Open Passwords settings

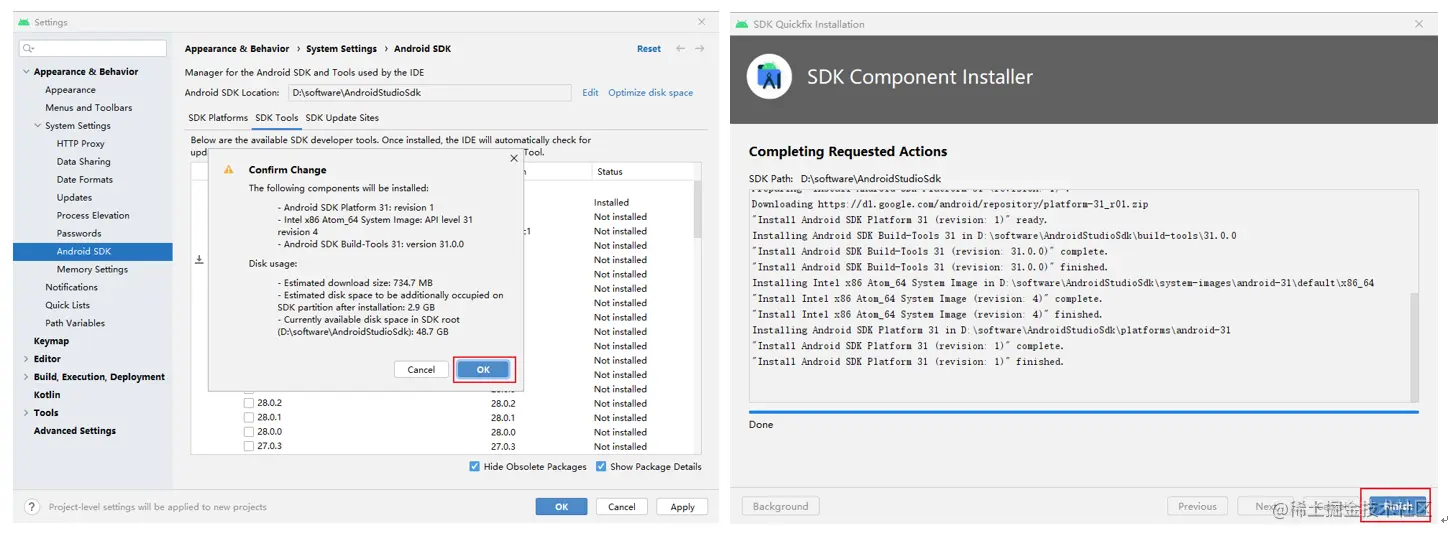tap(79, 234)
